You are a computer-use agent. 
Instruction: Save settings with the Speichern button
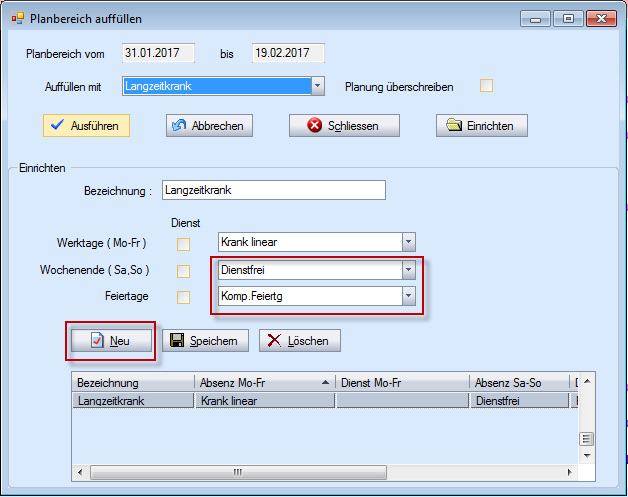pyautogui.click(x=205, y=341)
